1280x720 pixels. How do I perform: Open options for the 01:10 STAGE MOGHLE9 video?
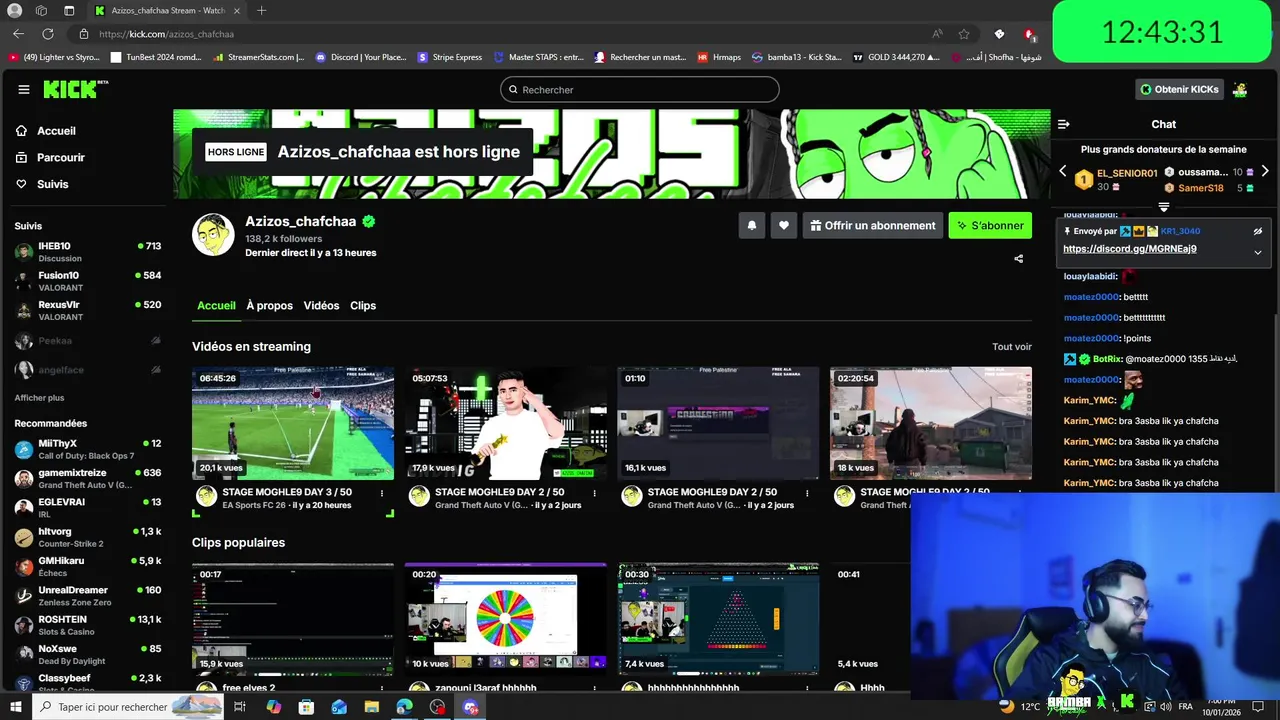(x=808, y=493)
